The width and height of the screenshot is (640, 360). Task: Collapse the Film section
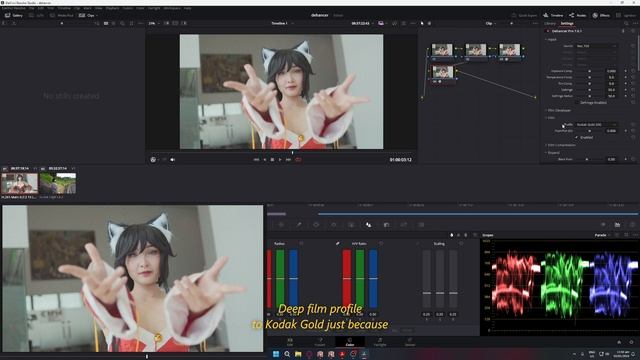click(x=550, y=118)
